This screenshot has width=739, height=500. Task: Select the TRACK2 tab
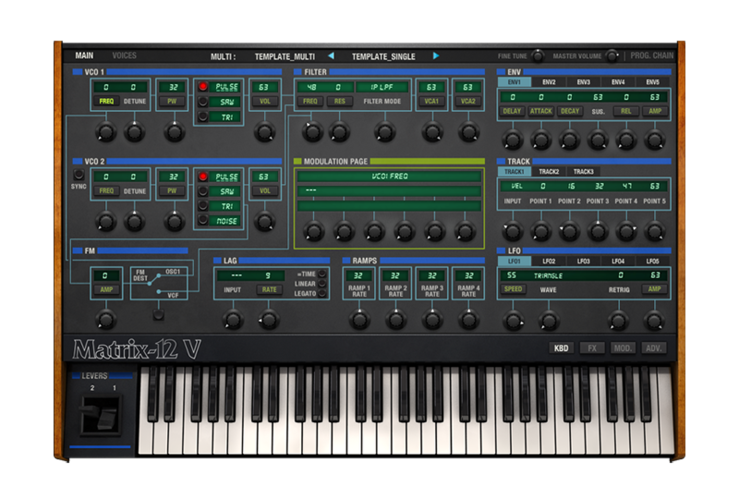[549, 172]
